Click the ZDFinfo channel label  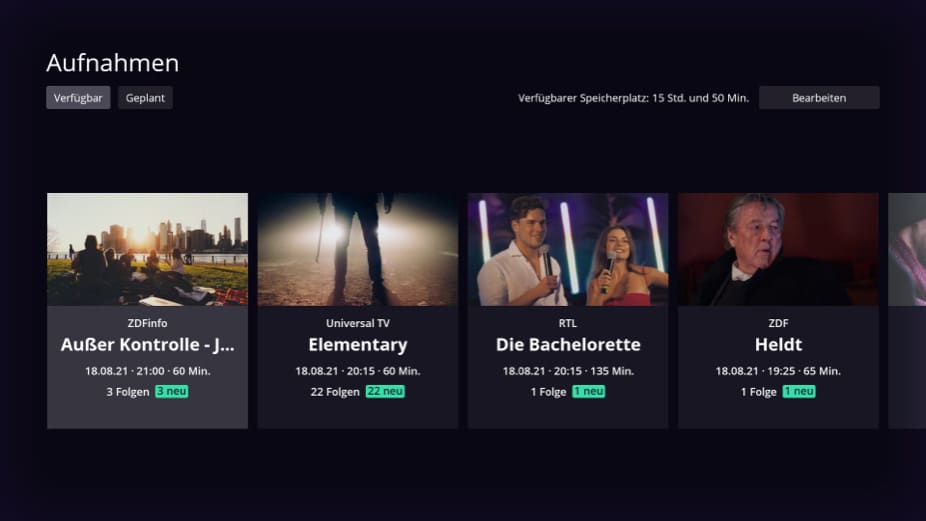[148, 323]
